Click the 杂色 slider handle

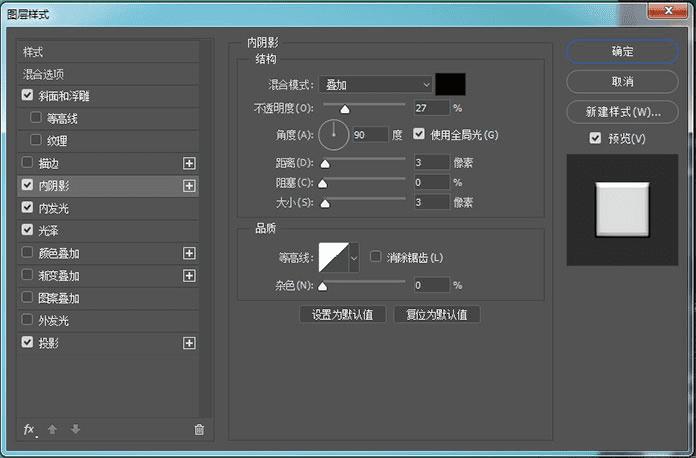point(323,286)
